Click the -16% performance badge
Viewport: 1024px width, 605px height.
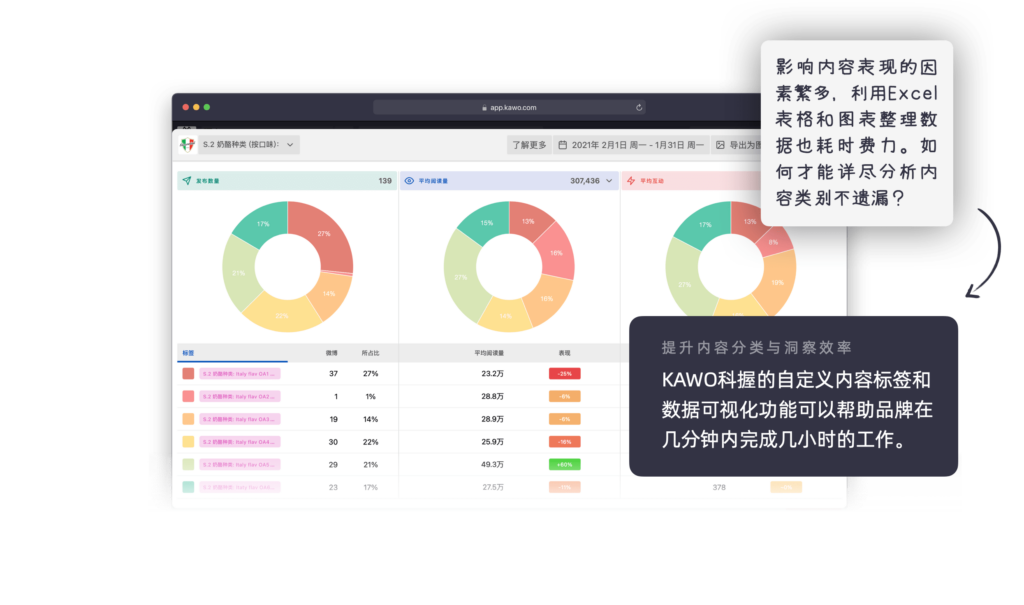564,442
